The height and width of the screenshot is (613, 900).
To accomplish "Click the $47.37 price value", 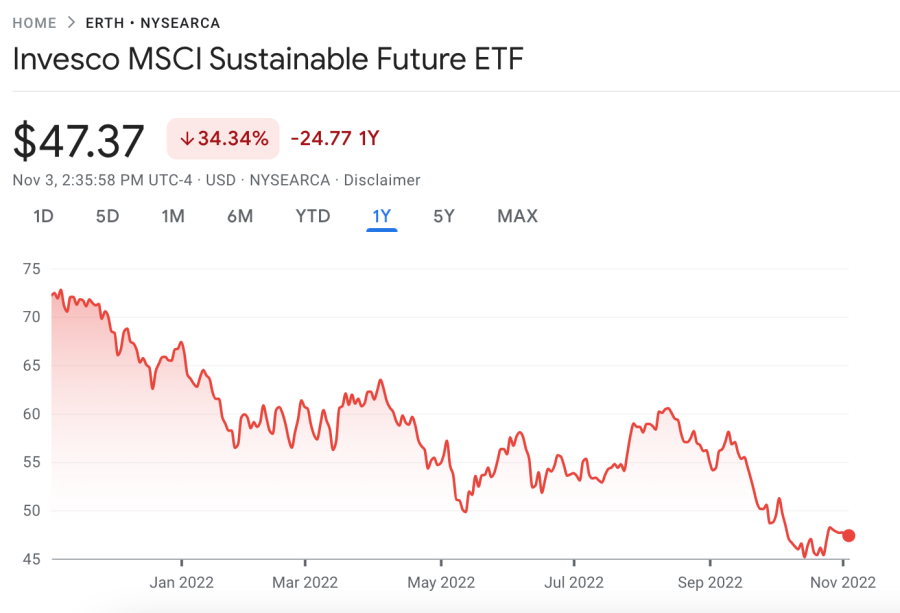I will tap(79, 141).
